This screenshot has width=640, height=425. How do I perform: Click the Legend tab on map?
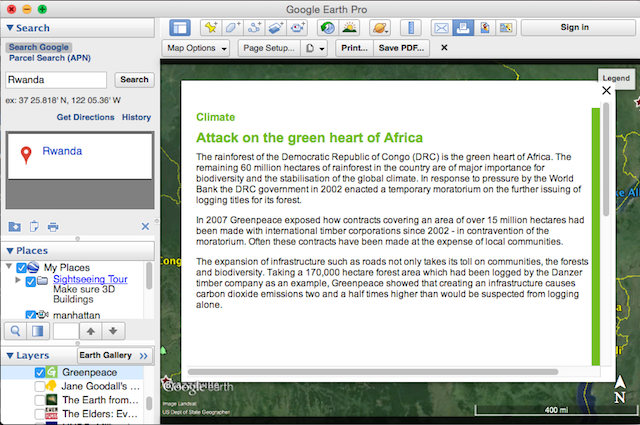[616, 78]
